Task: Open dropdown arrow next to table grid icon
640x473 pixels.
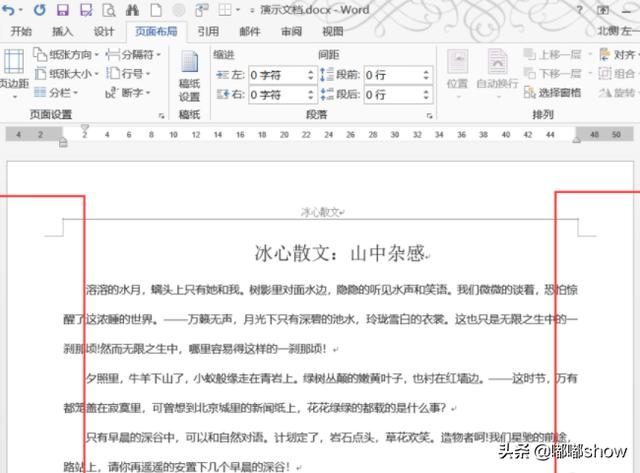Action: (238, 10)
